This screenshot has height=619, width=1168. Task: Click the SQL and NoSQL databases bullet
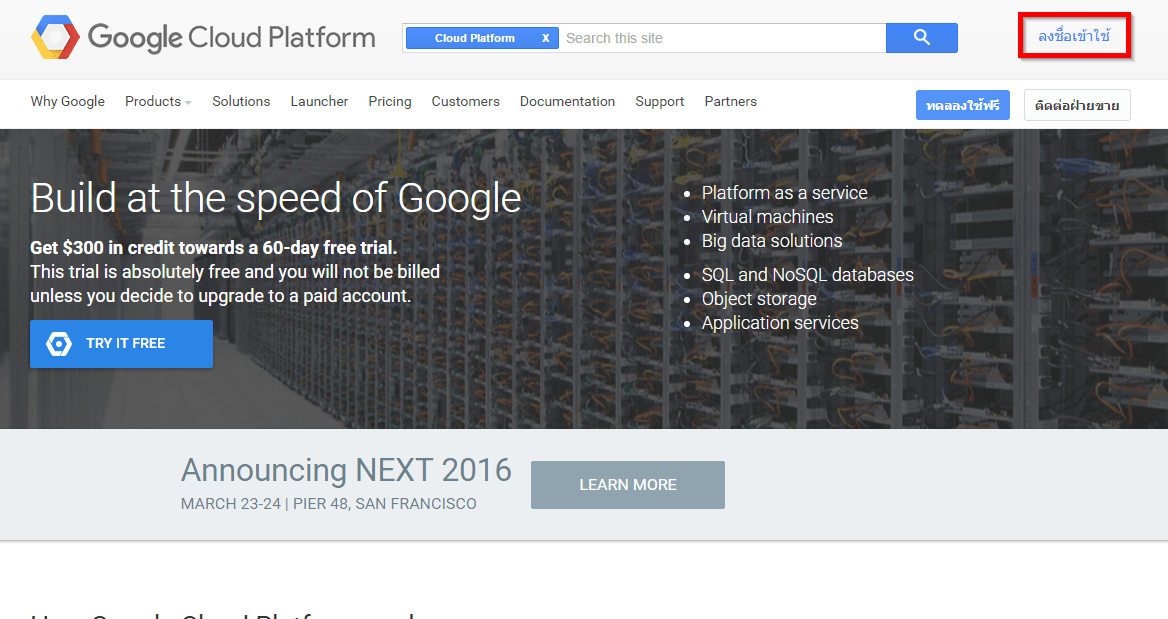(x=807, y=275)
